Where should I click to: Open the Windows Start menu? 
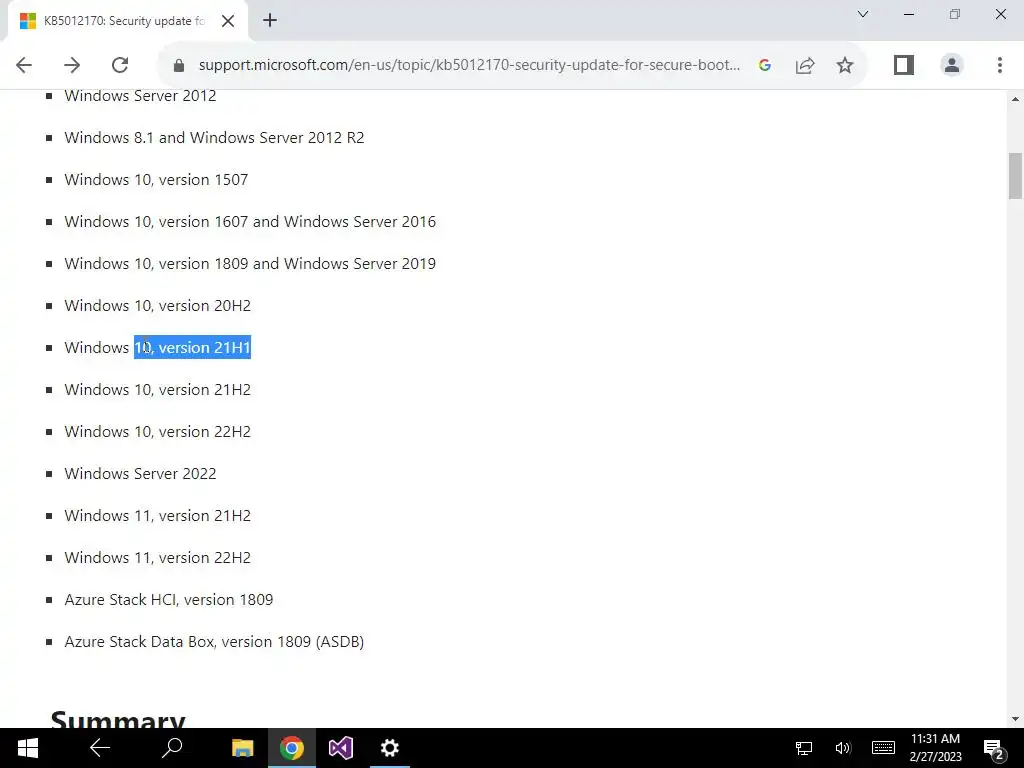(27, 748)
